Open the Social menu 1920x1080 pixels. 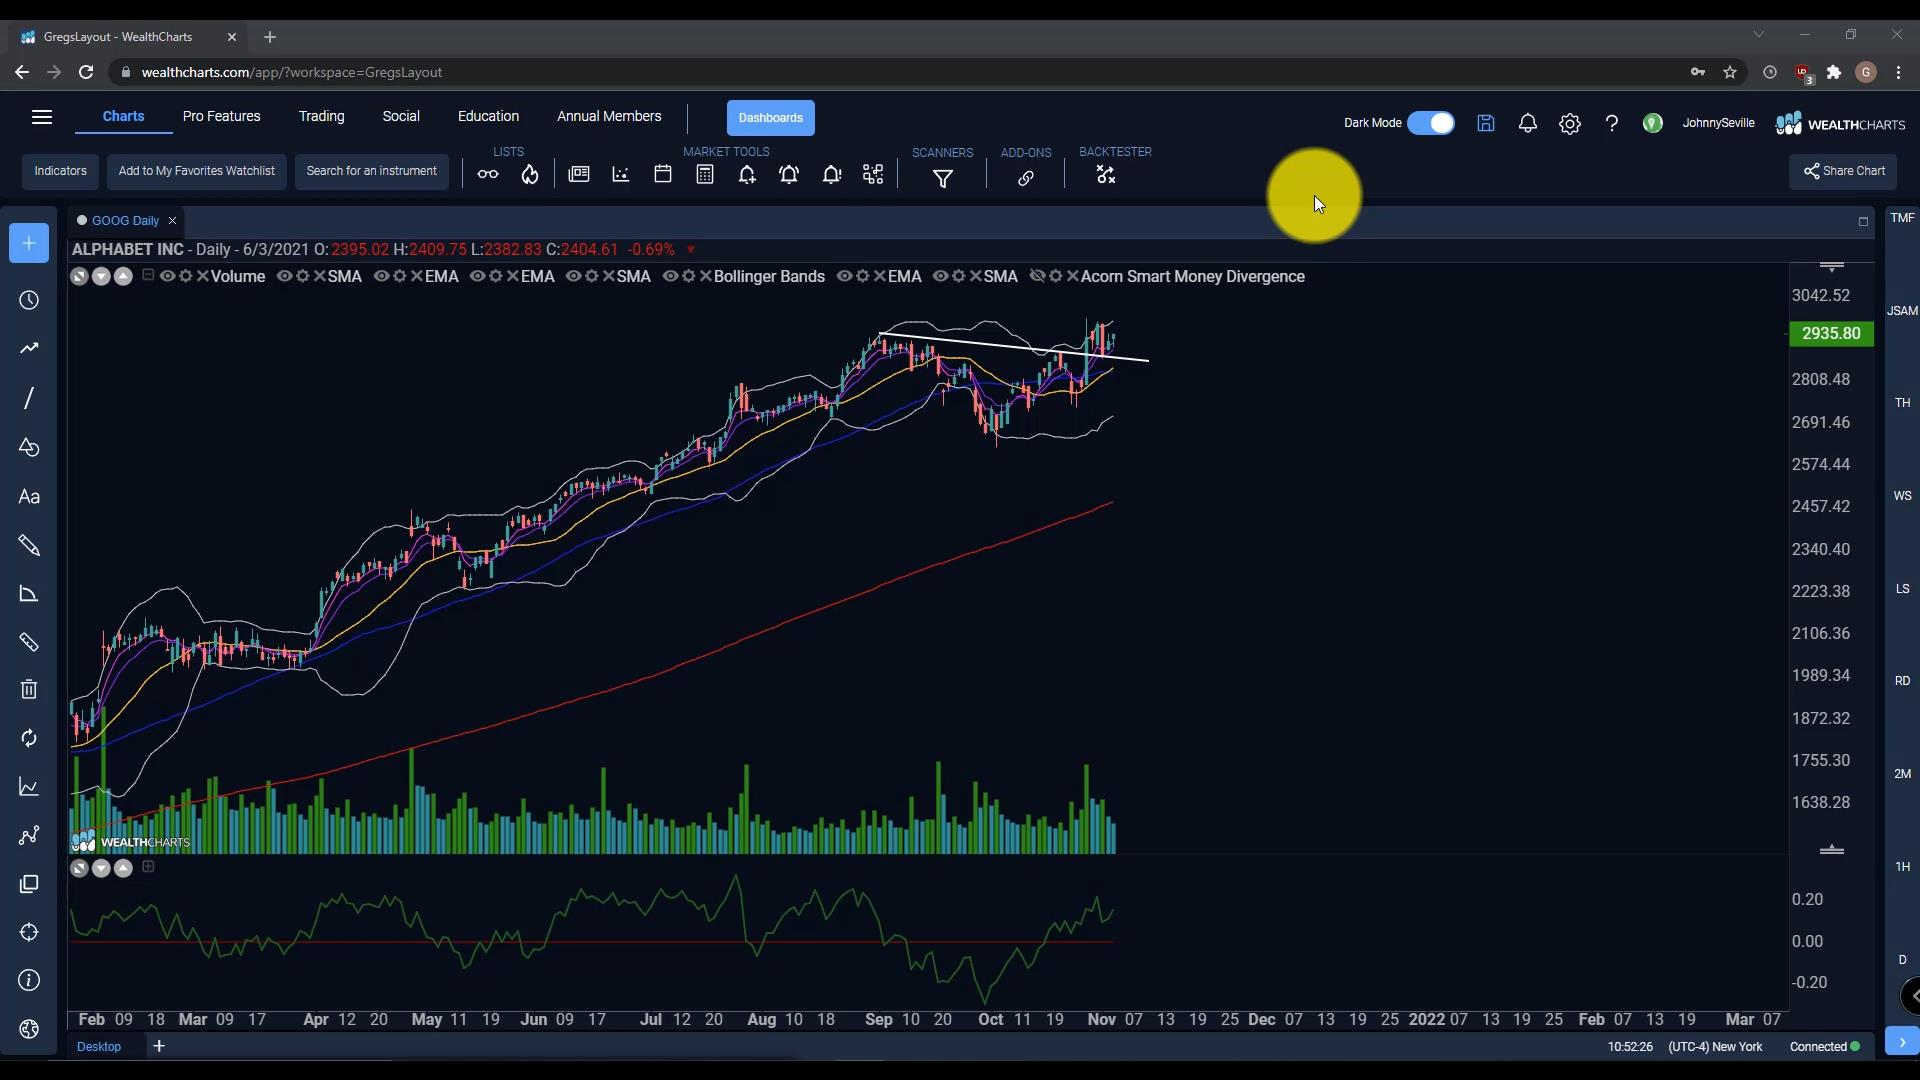401,116
